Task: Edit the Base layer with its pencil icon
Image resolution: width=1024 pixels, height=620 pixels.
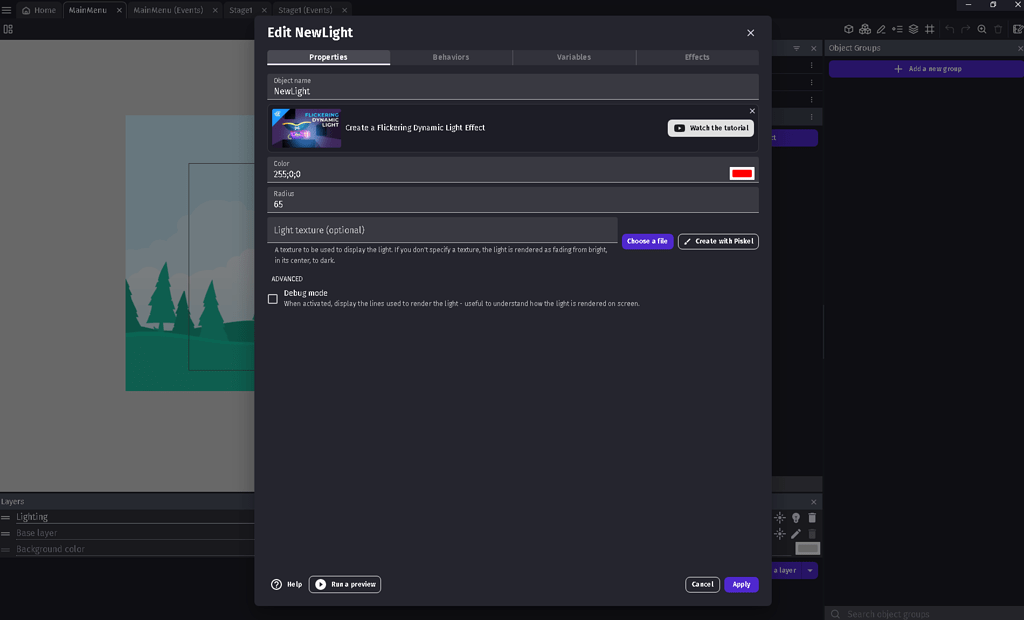Action: 795,533
